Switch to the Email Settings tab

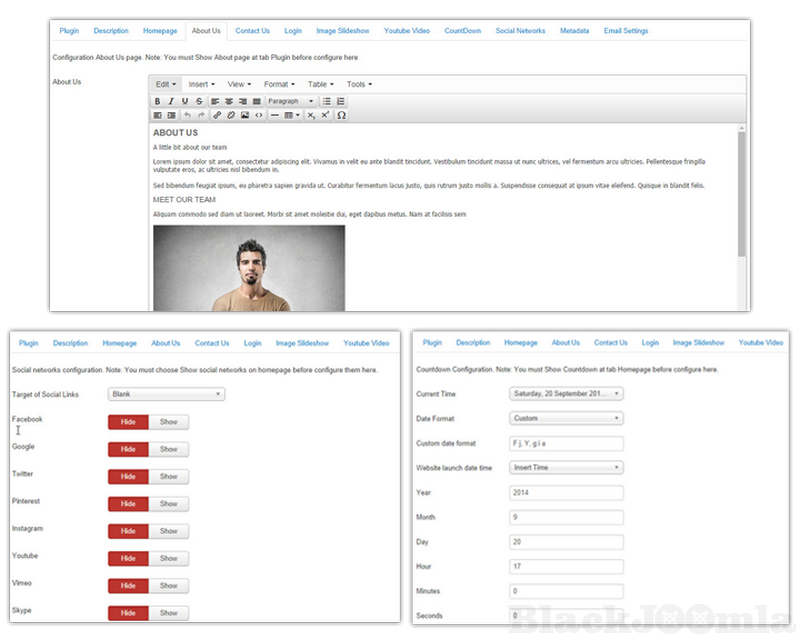pos(626,31)
